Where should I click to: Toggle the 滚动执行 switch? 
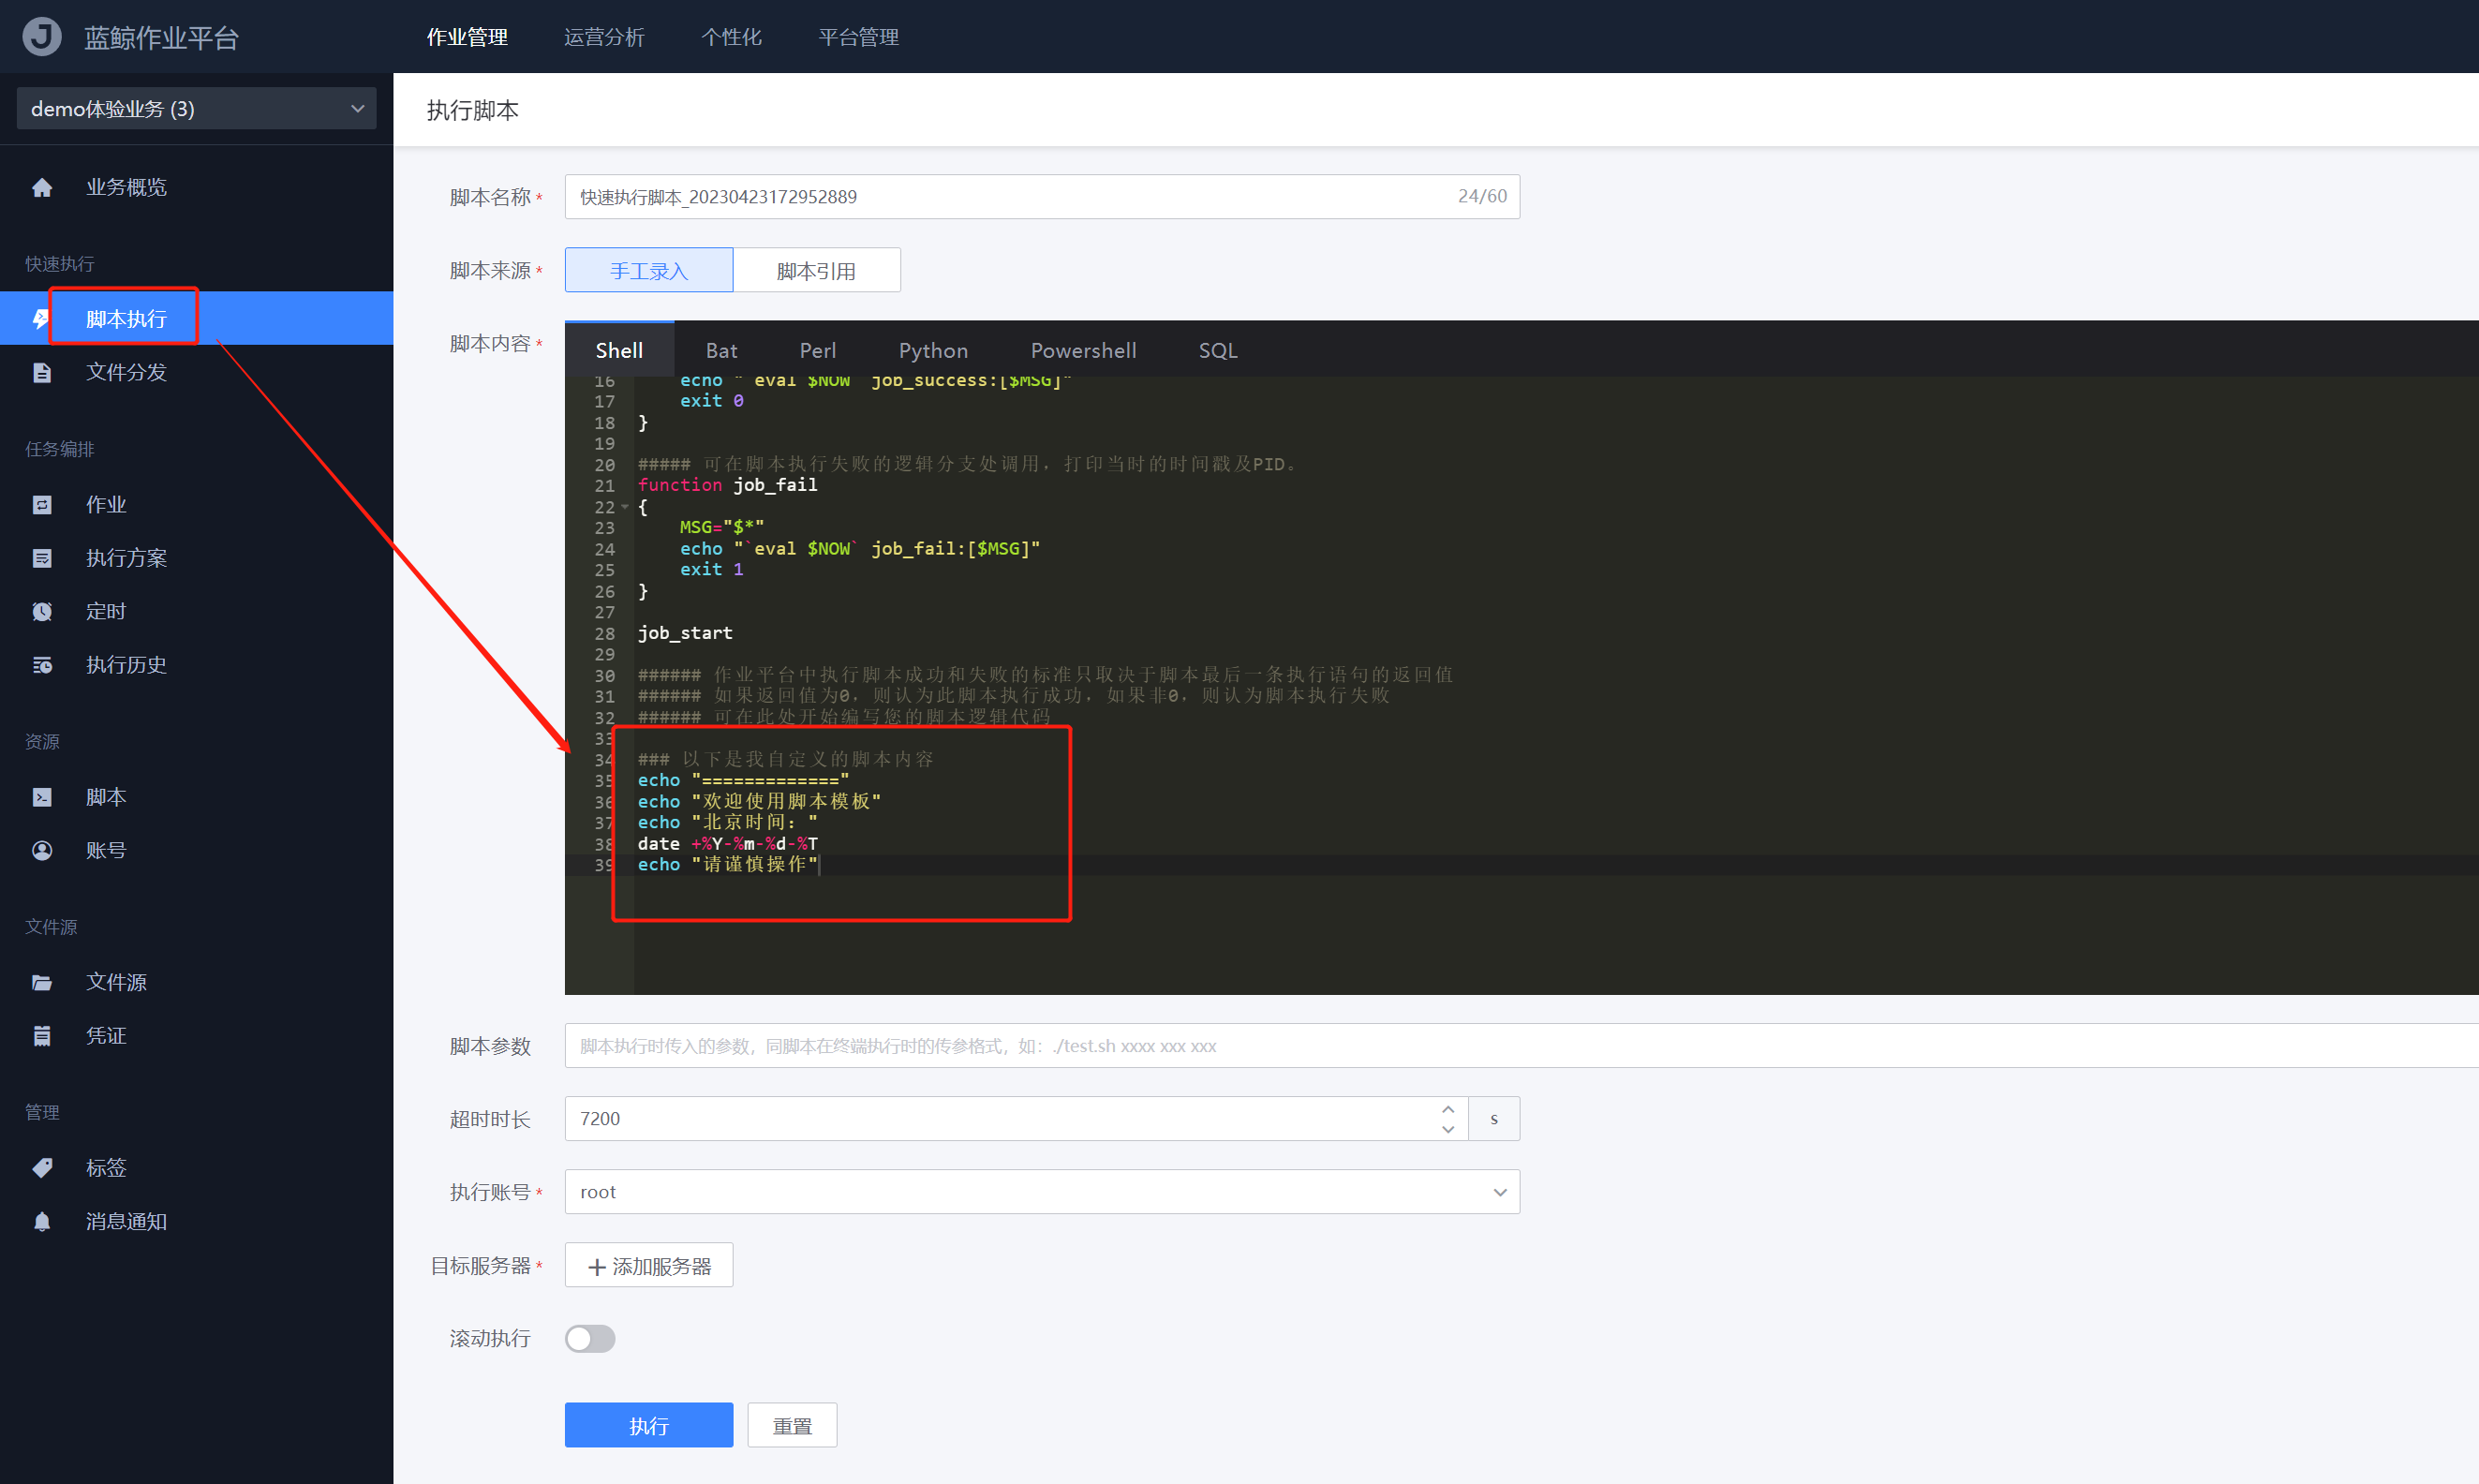click(590, 1339)
